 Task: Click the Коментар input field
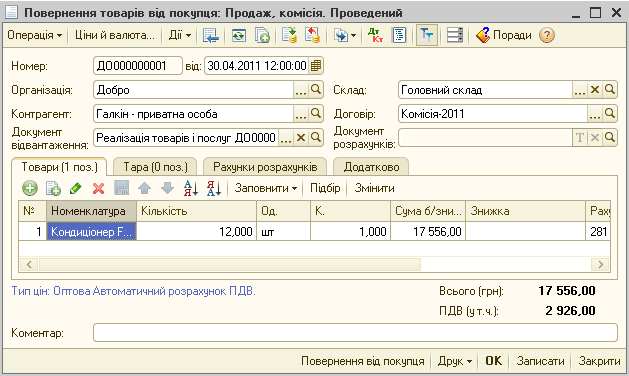355,333
